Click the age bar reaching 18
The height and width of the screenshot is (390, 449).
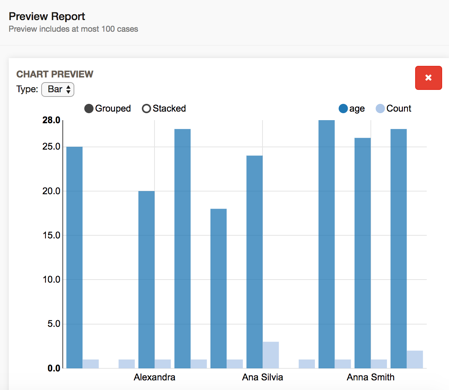219,289
